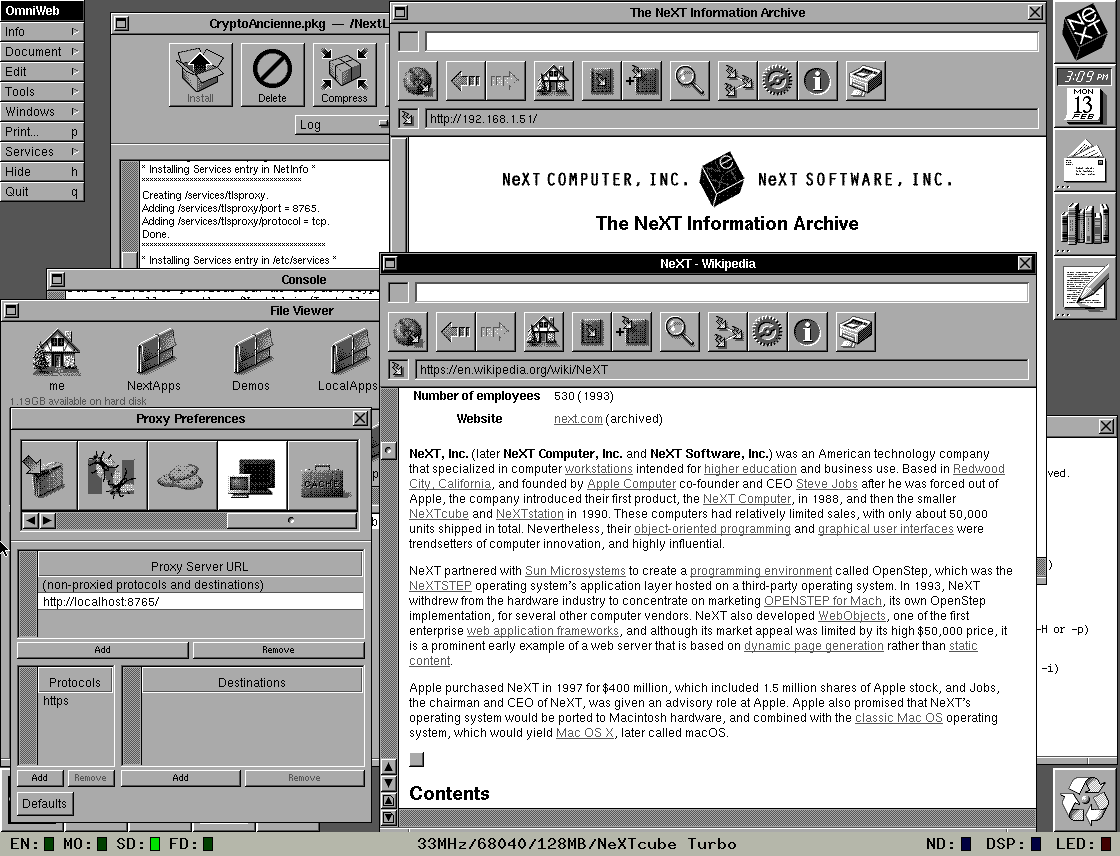Screen dimensions: 1120x856
Task: Click the printer icon in Wikipedia window toolbar
Action: tap(855, 332)
